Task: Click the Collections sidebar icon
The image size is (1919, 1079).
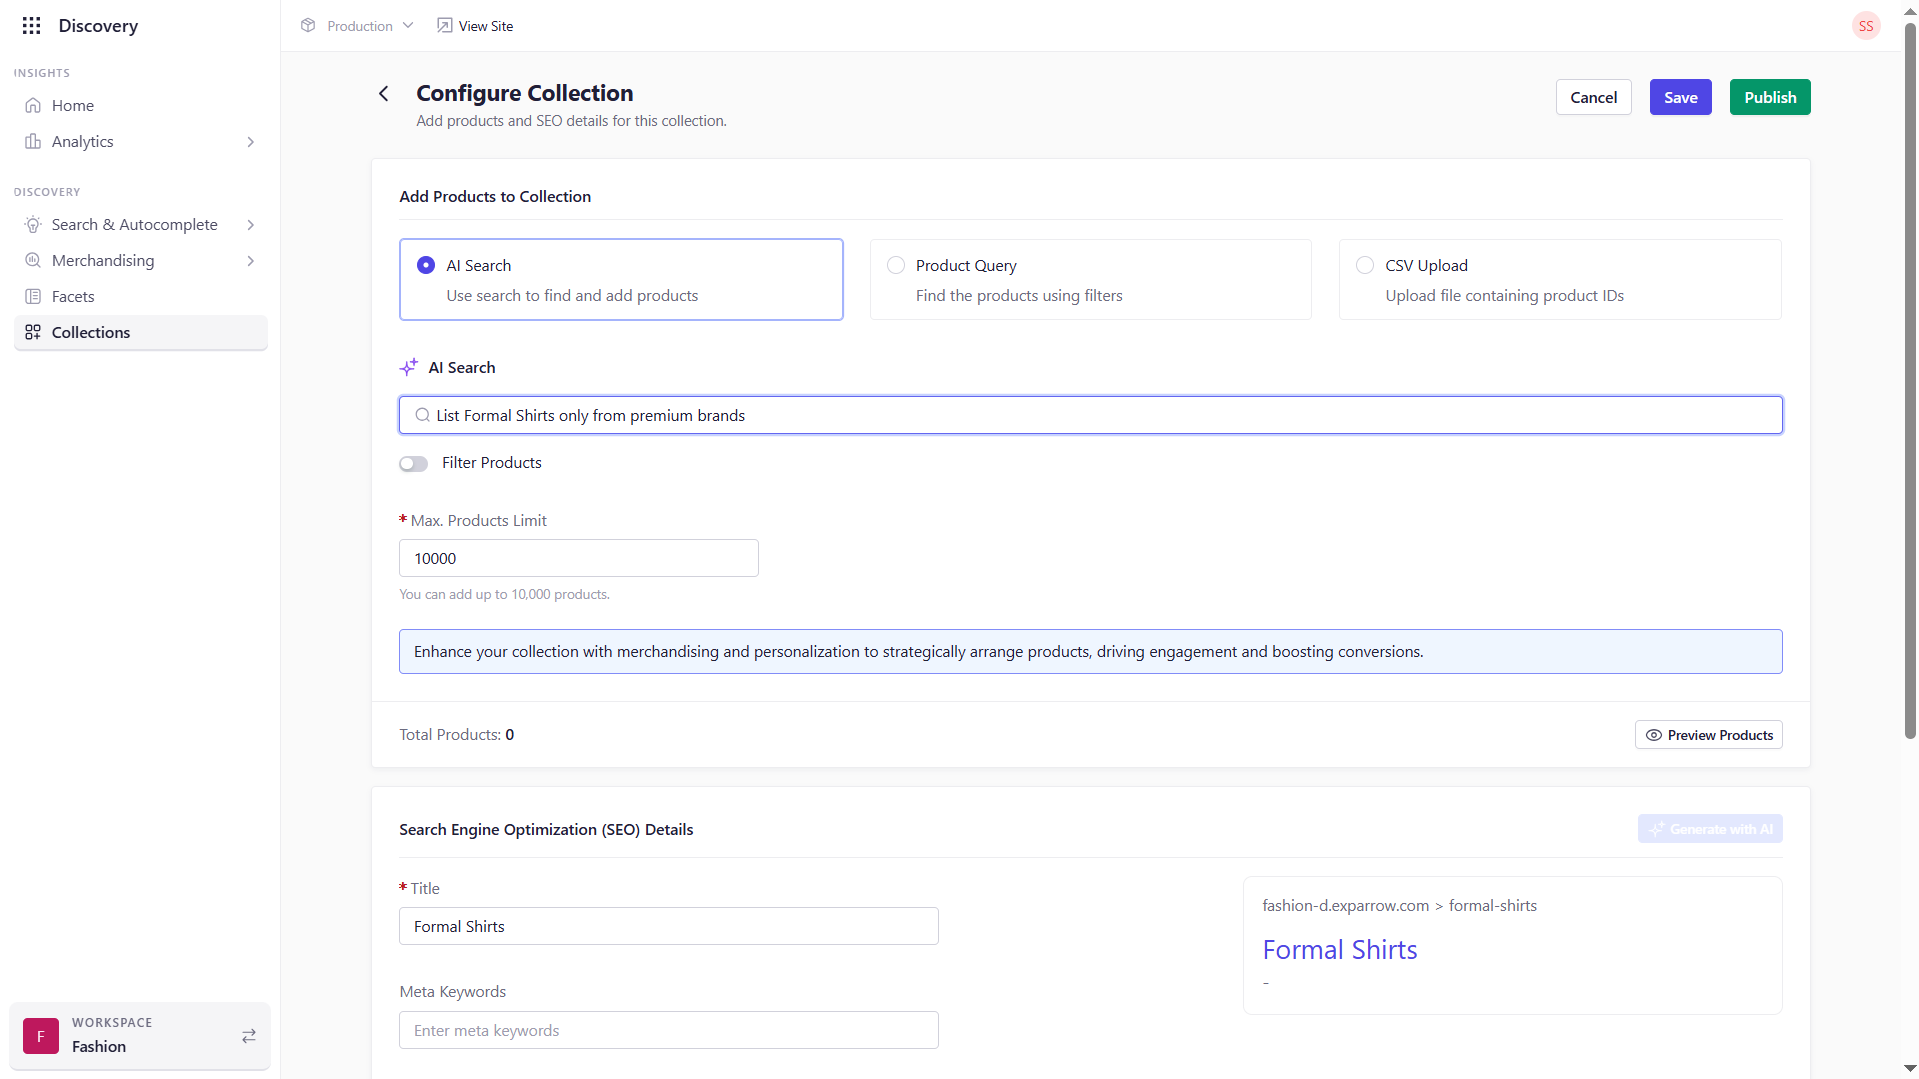Action: pos(33,333)
